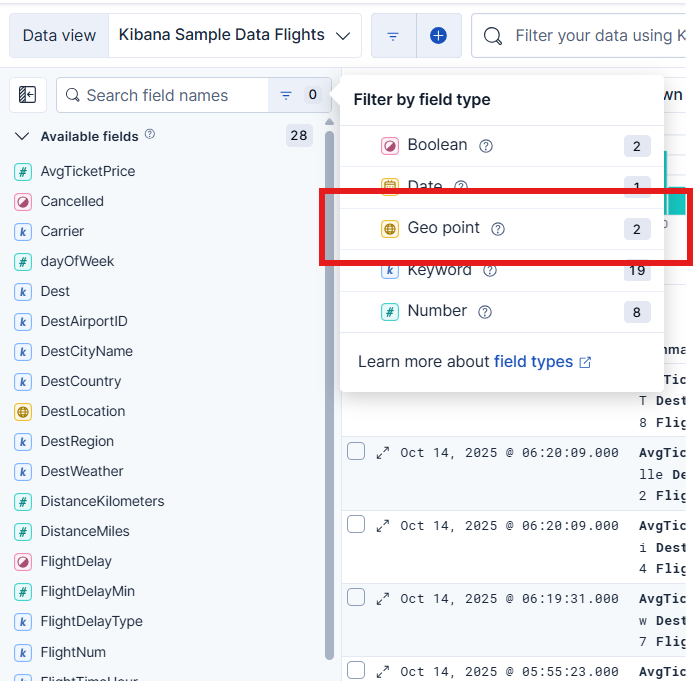This screenshot has height=681, width=694.
Task: Select the first document row checkbox
Action: [x=356, y=451]
